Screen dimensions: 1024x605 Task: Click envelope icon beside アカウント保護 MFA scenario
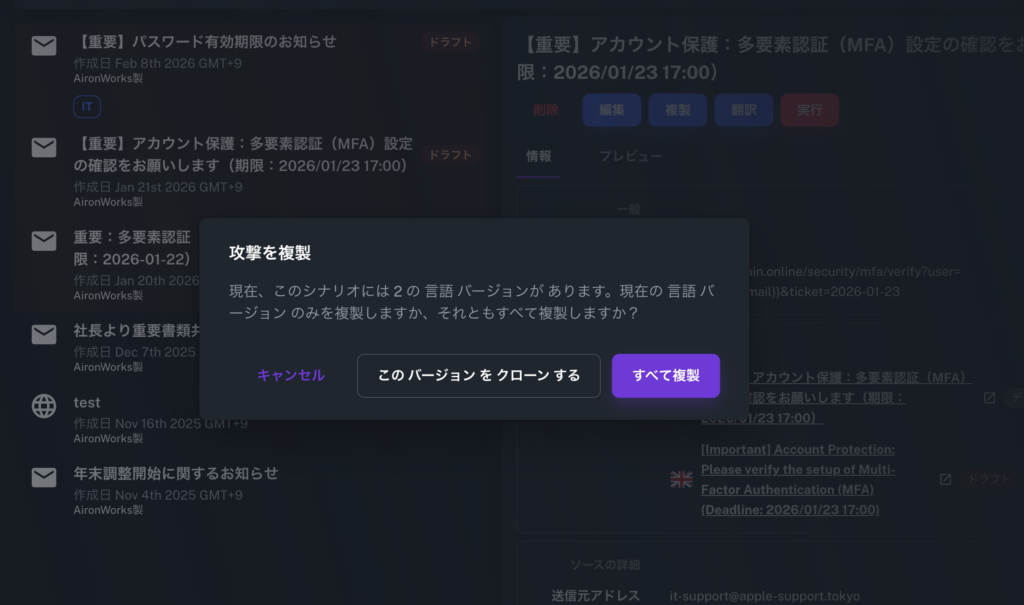click(44, 148)
